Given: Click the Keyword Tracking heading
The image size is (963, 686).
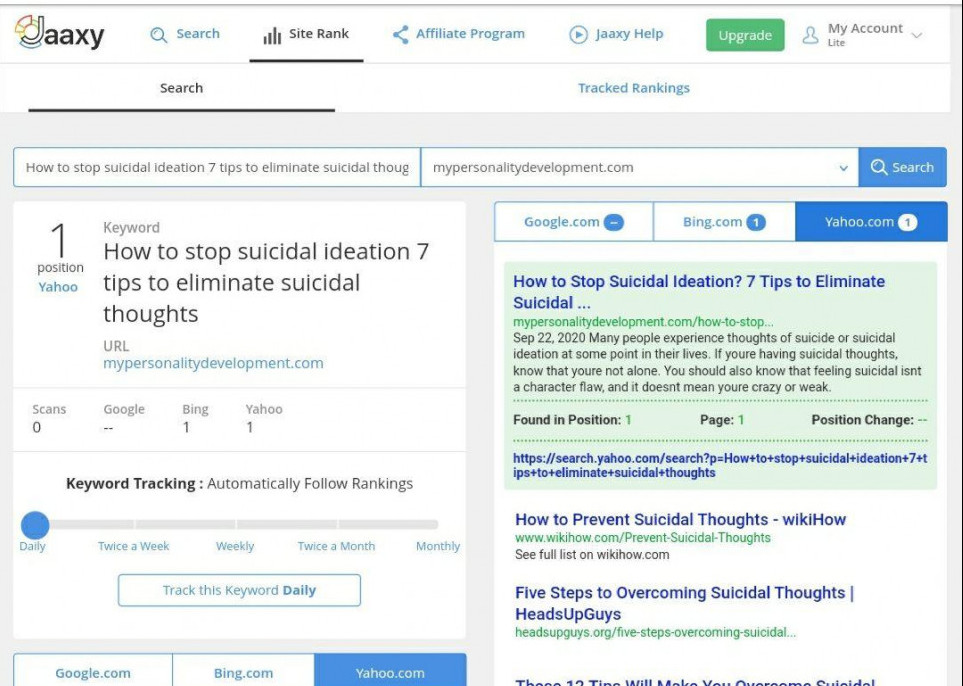Looking at the screenshot, I should coord(240,484).
